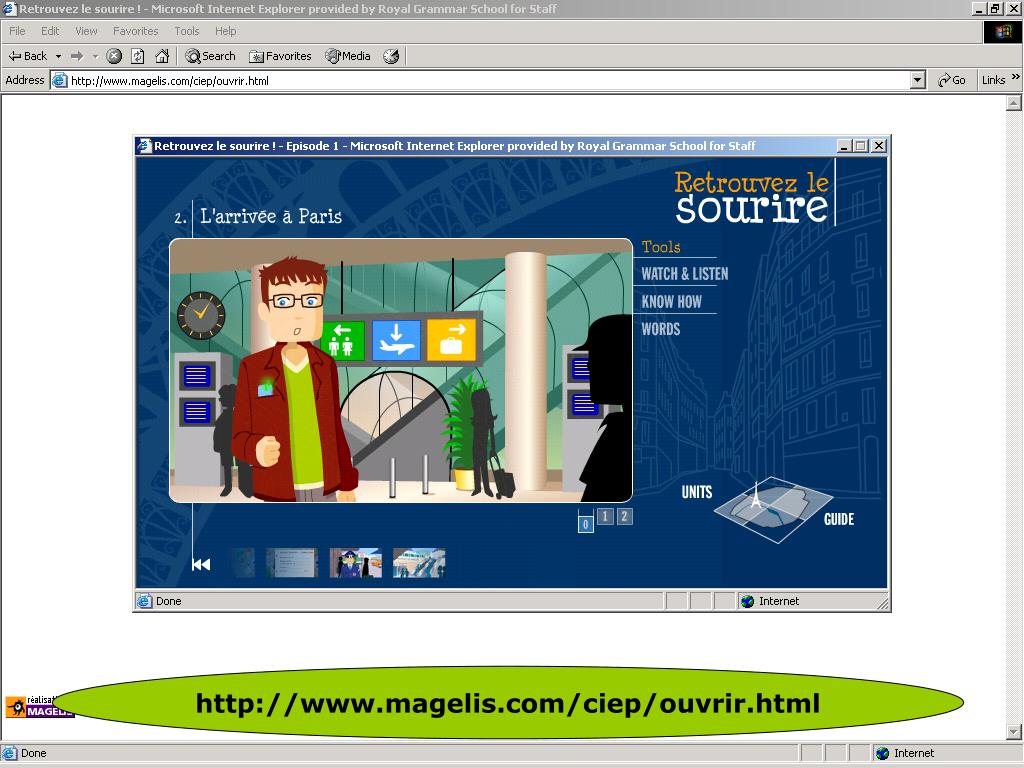Open the dimmed text screen thumbnail
Image resolution: width=1024 pixels, height=768 pixels.
(x=292, y=563)
